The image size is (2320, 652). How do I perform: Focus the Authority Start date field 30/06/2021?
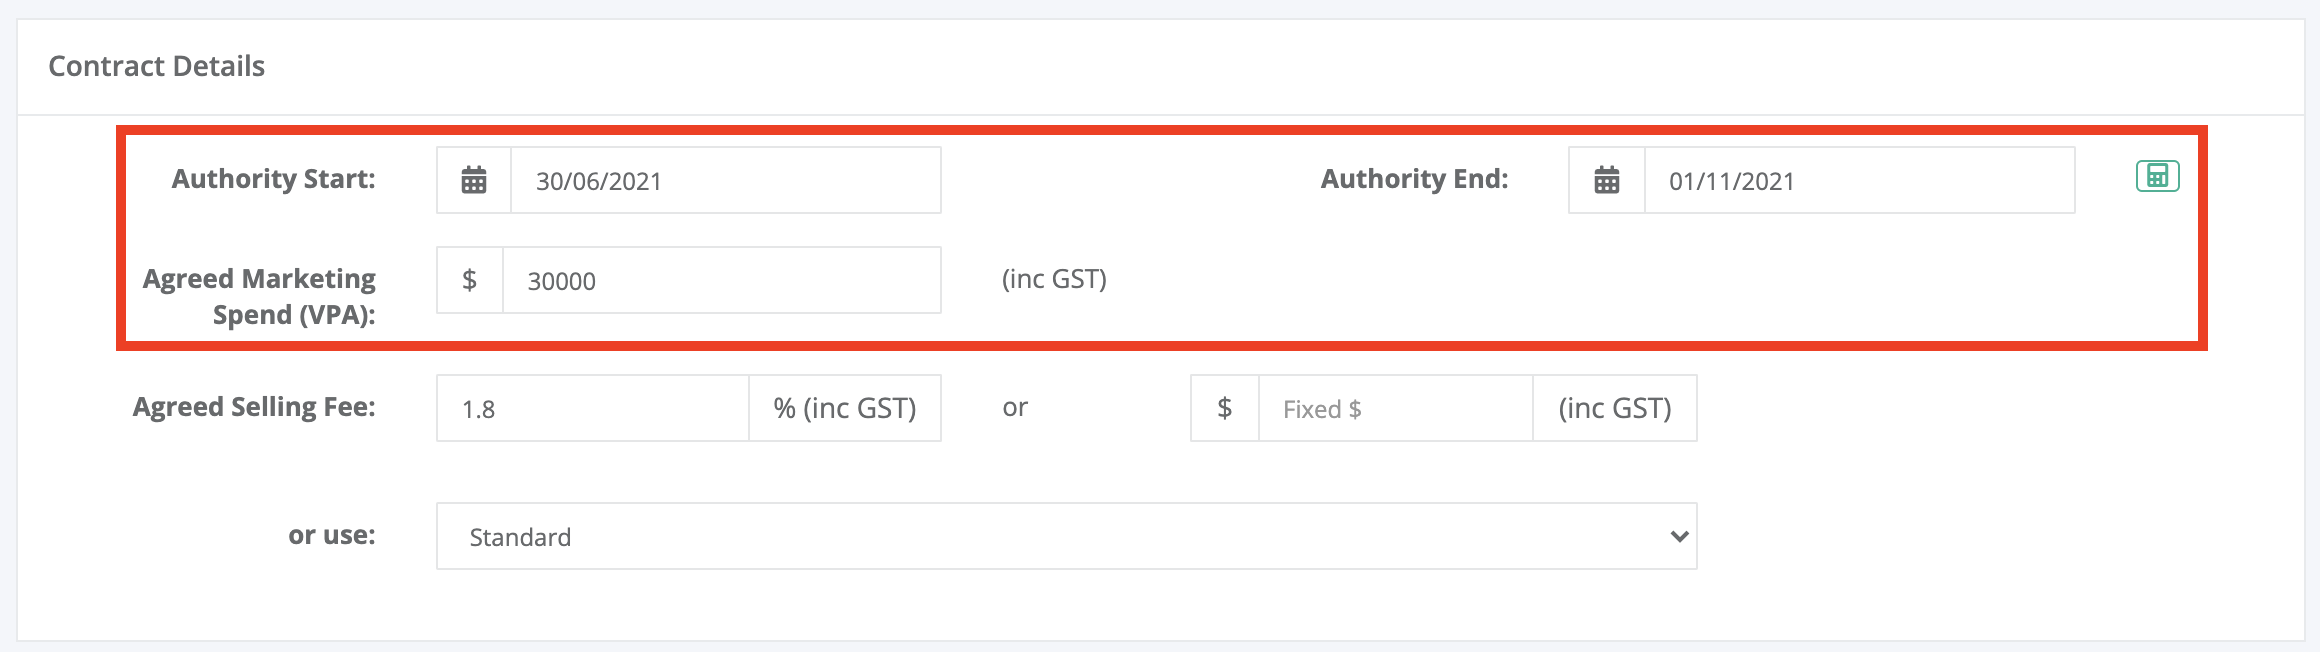coord(726,180)
